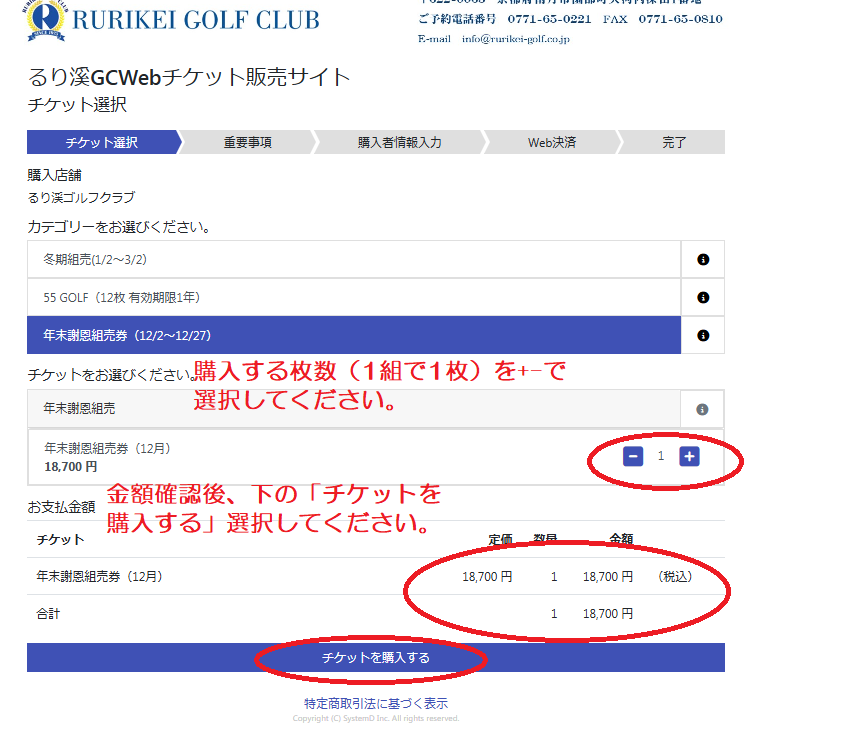Select 55 GOLF (12枚 有効期限1年) category
841x740 pixels.
tap(354, 297)
